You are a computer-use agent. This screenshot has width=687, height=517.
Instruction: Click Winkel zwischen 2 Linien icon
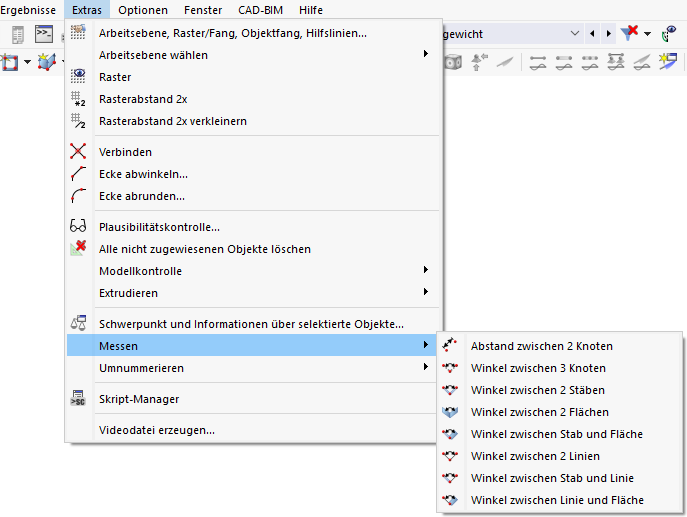450,456
